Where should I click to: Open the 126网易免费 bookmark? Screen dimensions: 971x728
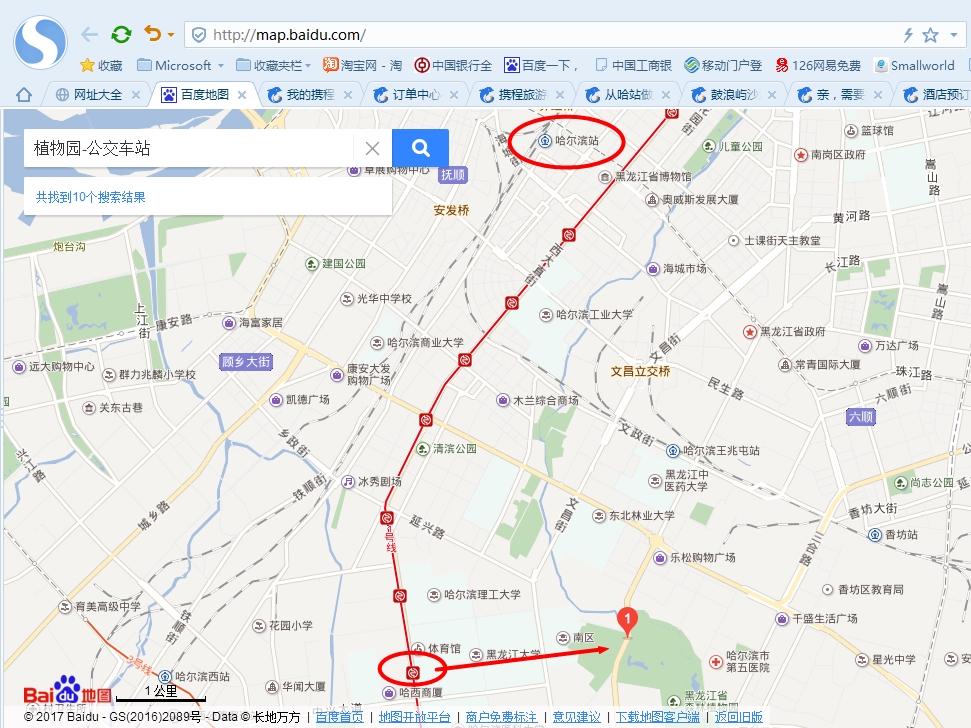click(818, 65)
